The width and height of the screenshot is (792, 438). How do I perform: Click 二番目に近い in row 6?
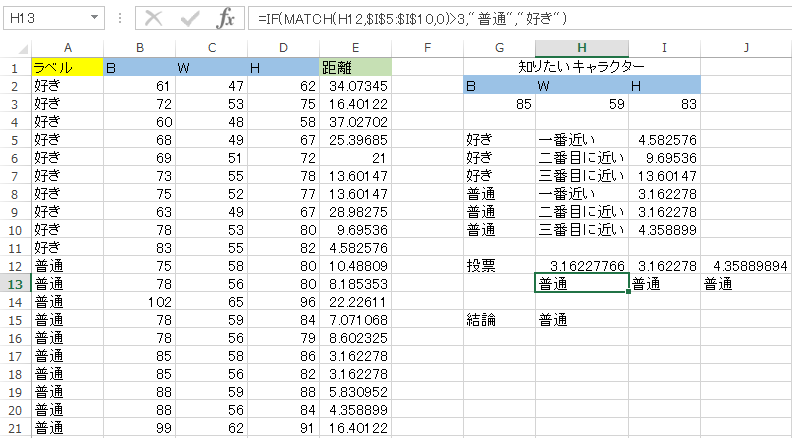tap(582, 158)
